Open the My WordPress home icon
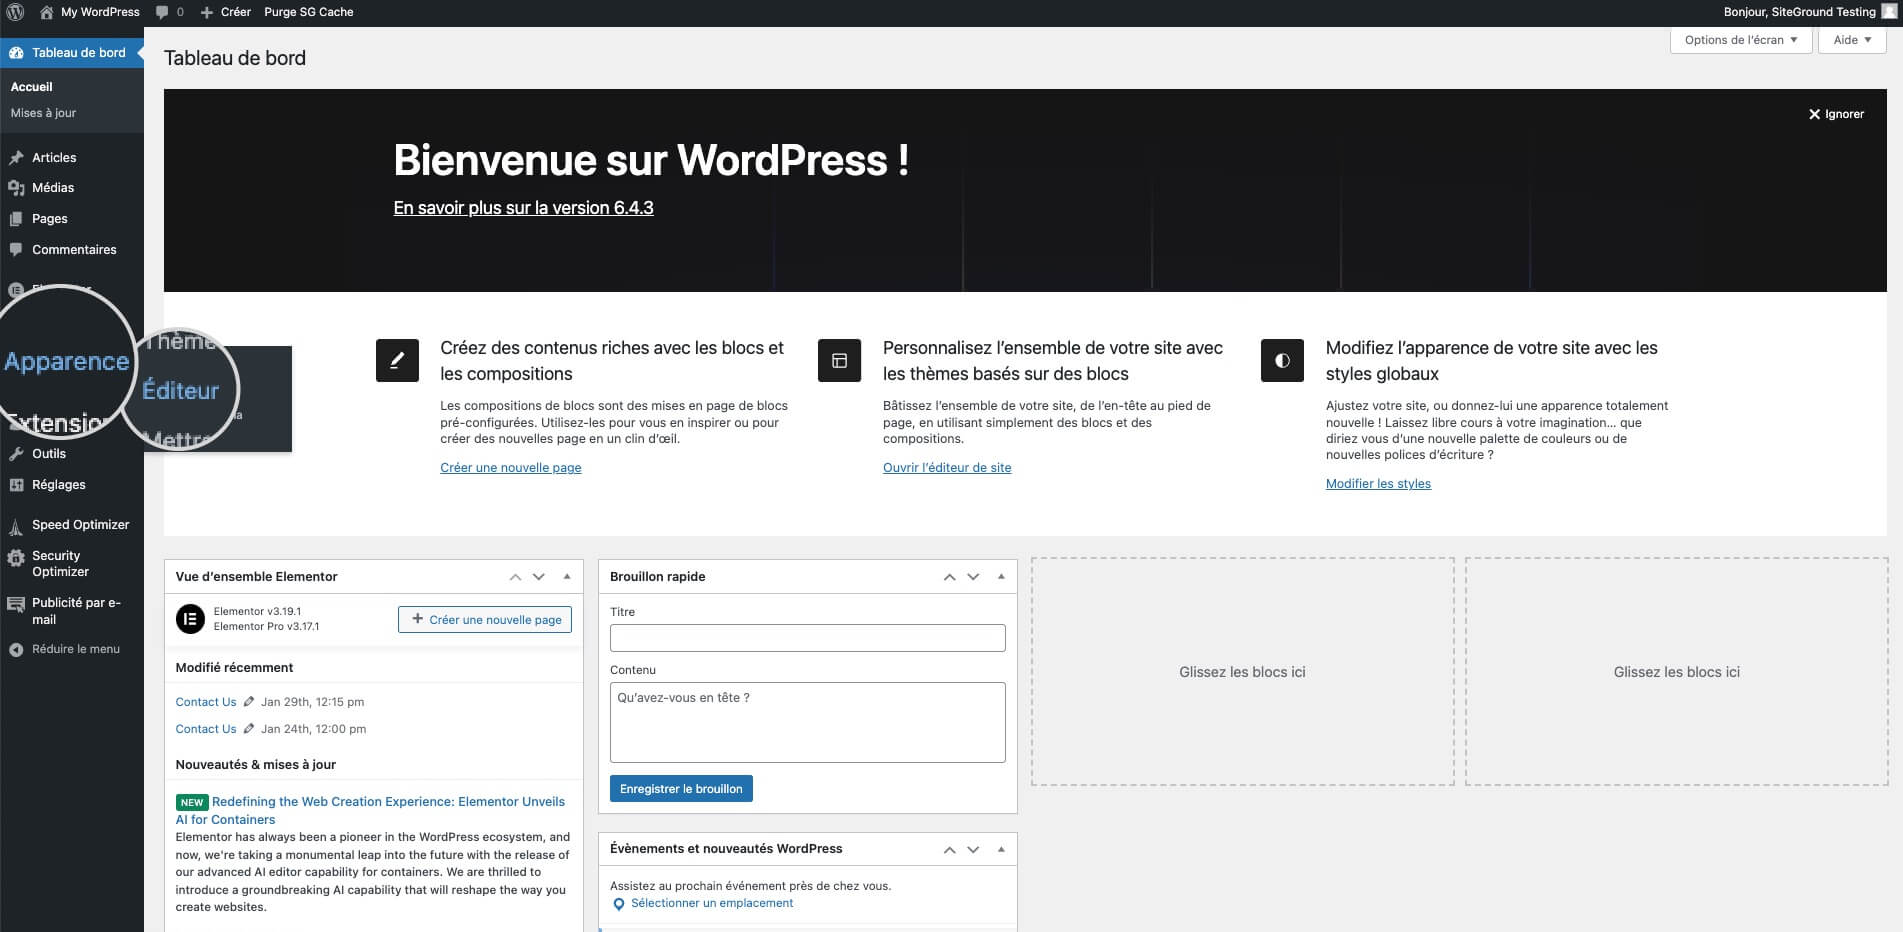The image size is (1903, 932). pos(46,12)
